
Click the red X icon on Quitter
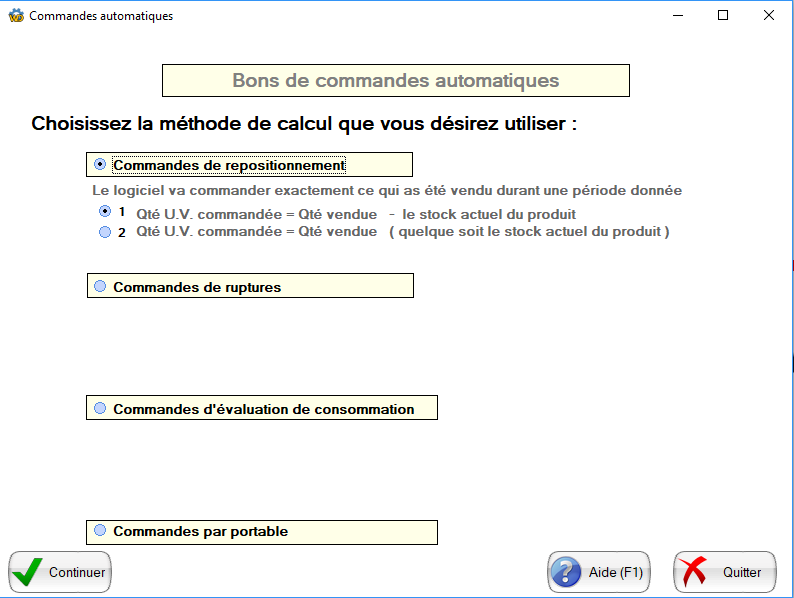pyautogui.click(x=692, y=572)
